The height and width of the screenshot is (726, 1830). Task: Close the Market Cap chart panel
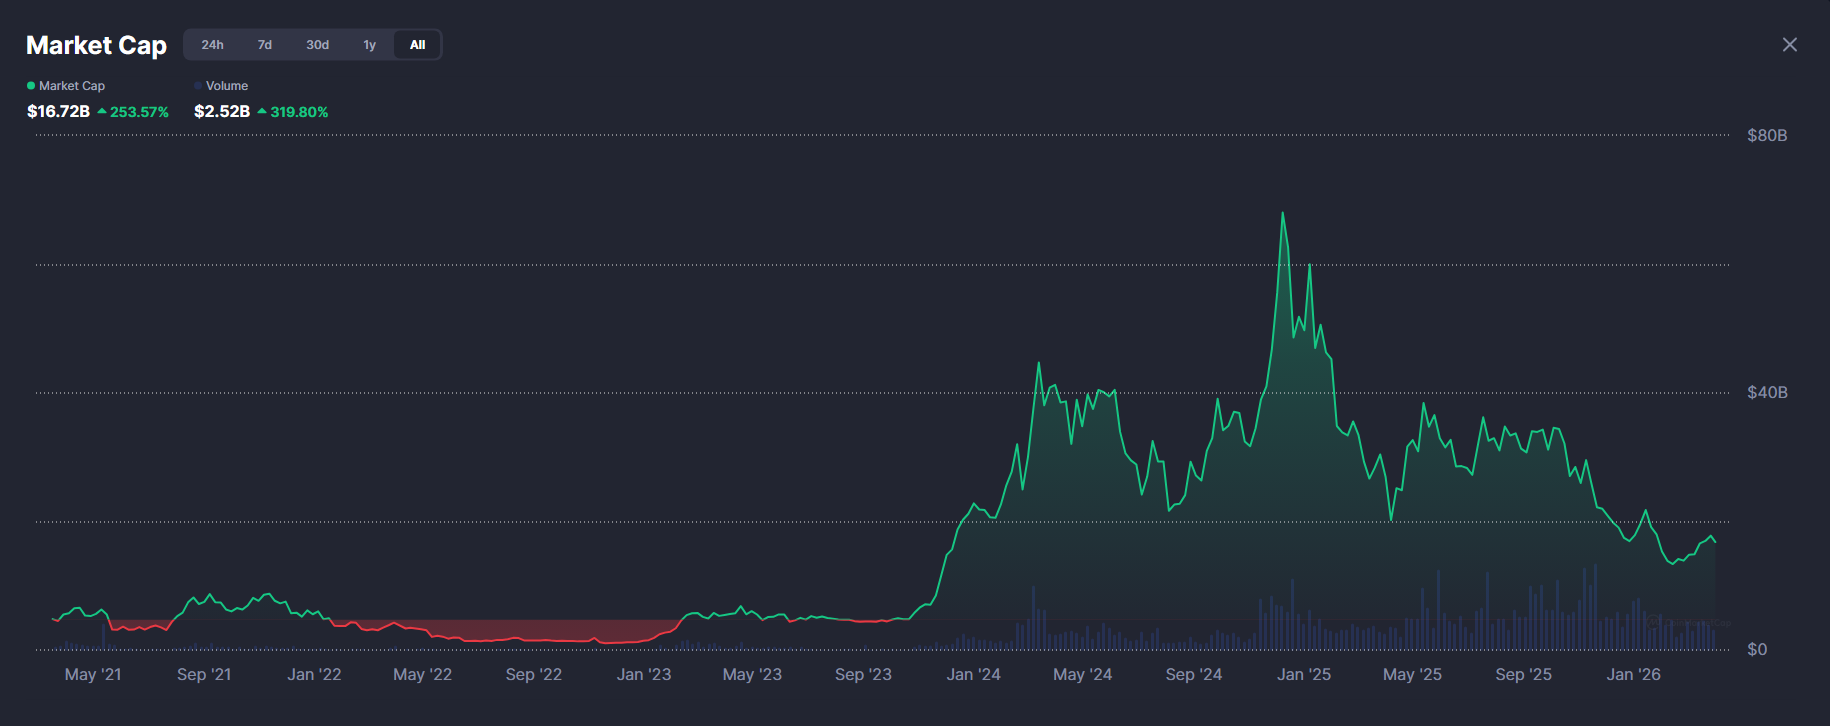coord(1790,45)
